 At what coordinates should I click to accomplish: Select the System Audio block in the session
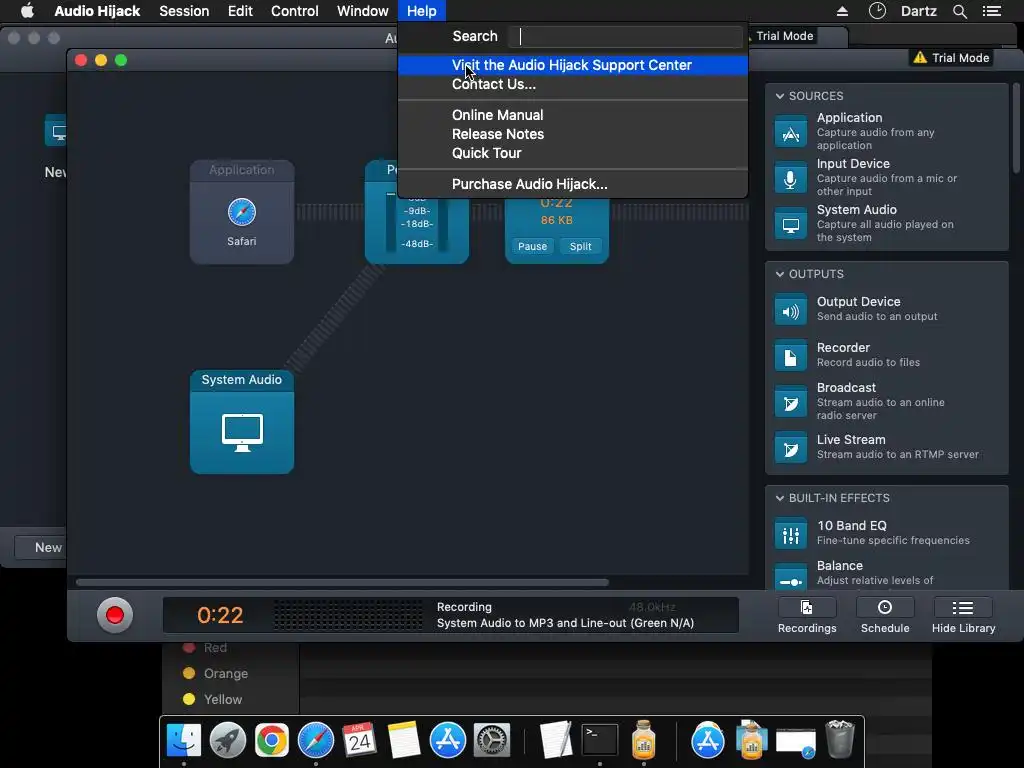(x=242, y=422)
